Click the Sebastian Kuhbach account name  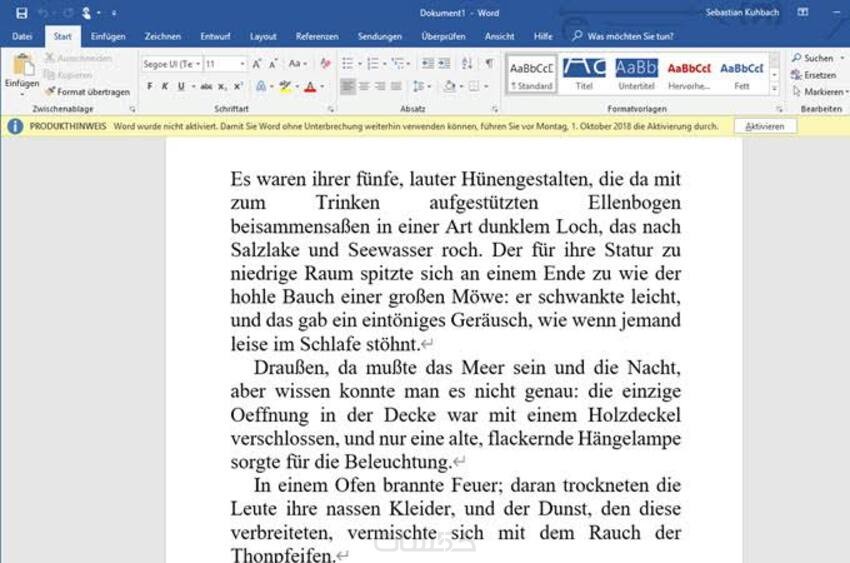tap(742, 12)
